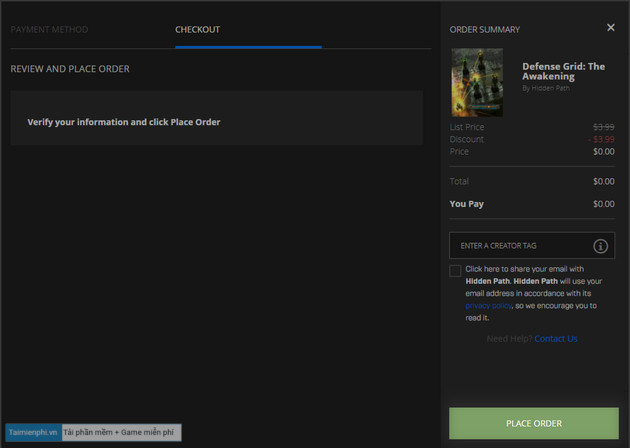The width and height of the screenshot is (630, 448).
Task: Click the Defense Grid: The Awakening title
Action: click(x=563, y=71)
